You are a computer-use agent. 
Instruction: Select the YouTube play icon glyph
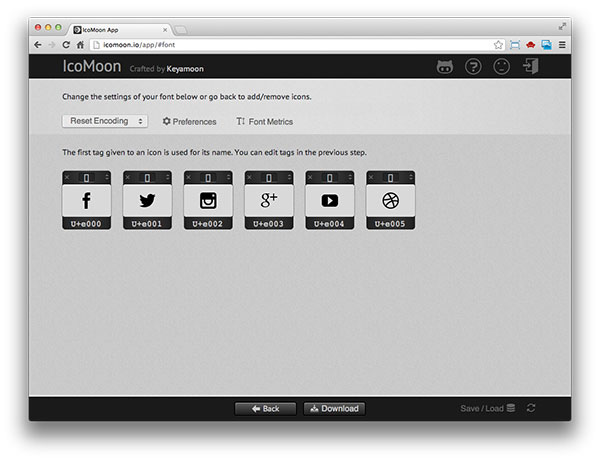[x=330, y=200]
